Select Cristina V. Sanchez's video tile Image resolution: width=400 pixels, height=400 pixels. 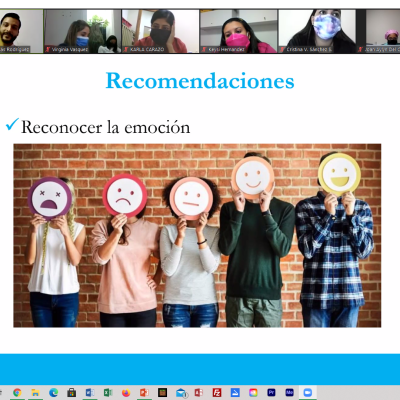(x=317, y=31)
